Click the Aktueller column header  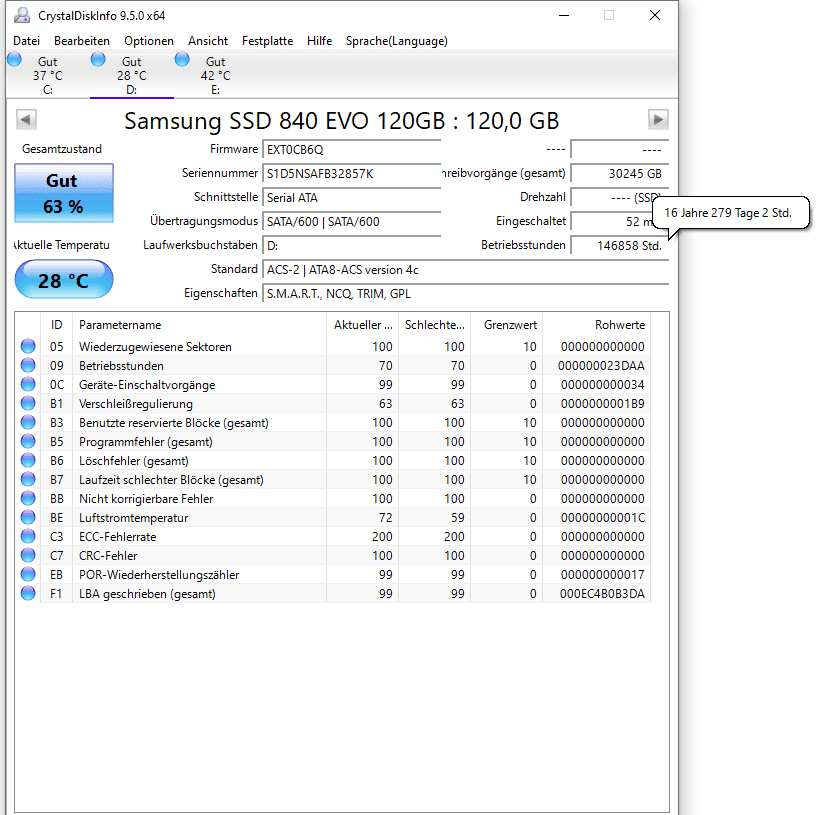click(x=363, y=325)
